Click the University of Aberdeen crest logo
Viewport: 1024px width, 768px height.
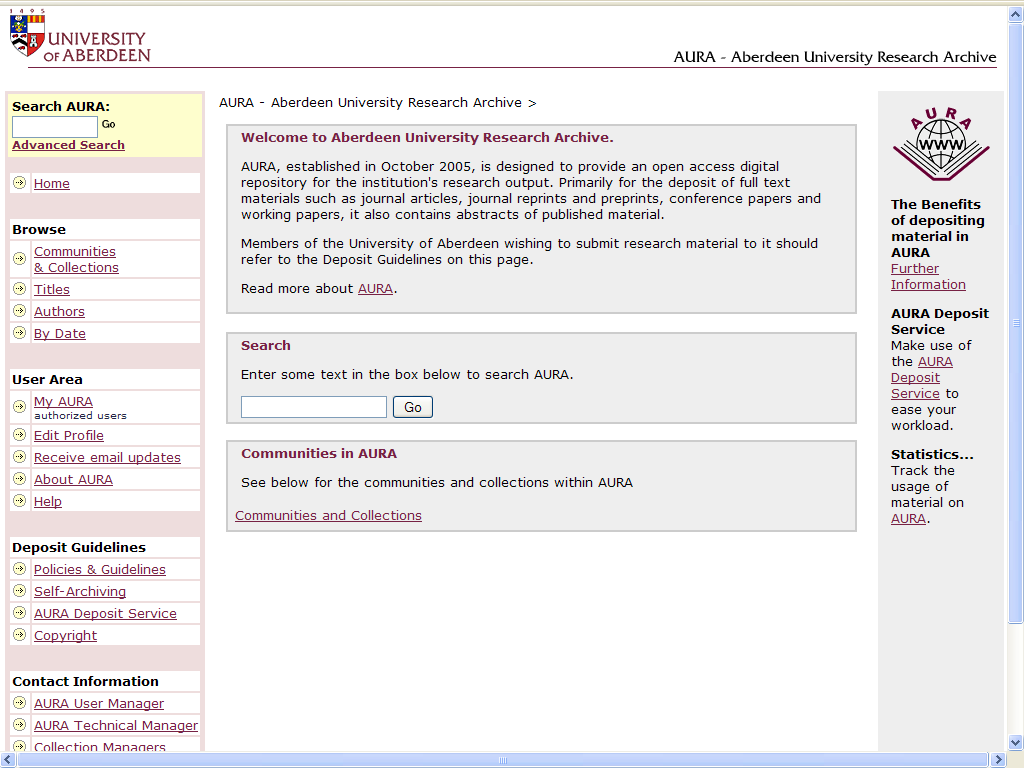click(x=27, y=33)
